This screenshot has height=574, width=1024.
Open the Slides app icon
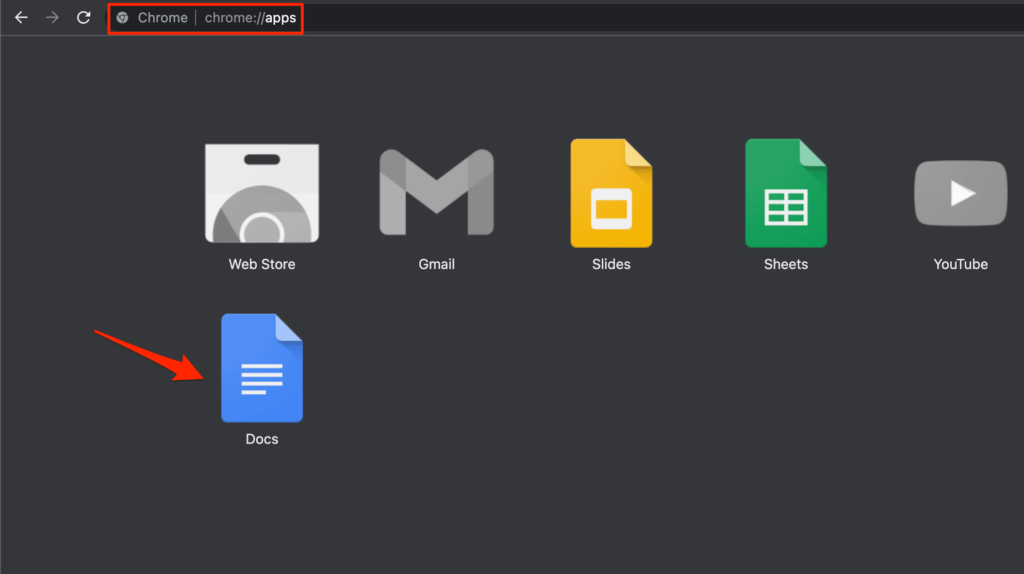click(611, 193)
